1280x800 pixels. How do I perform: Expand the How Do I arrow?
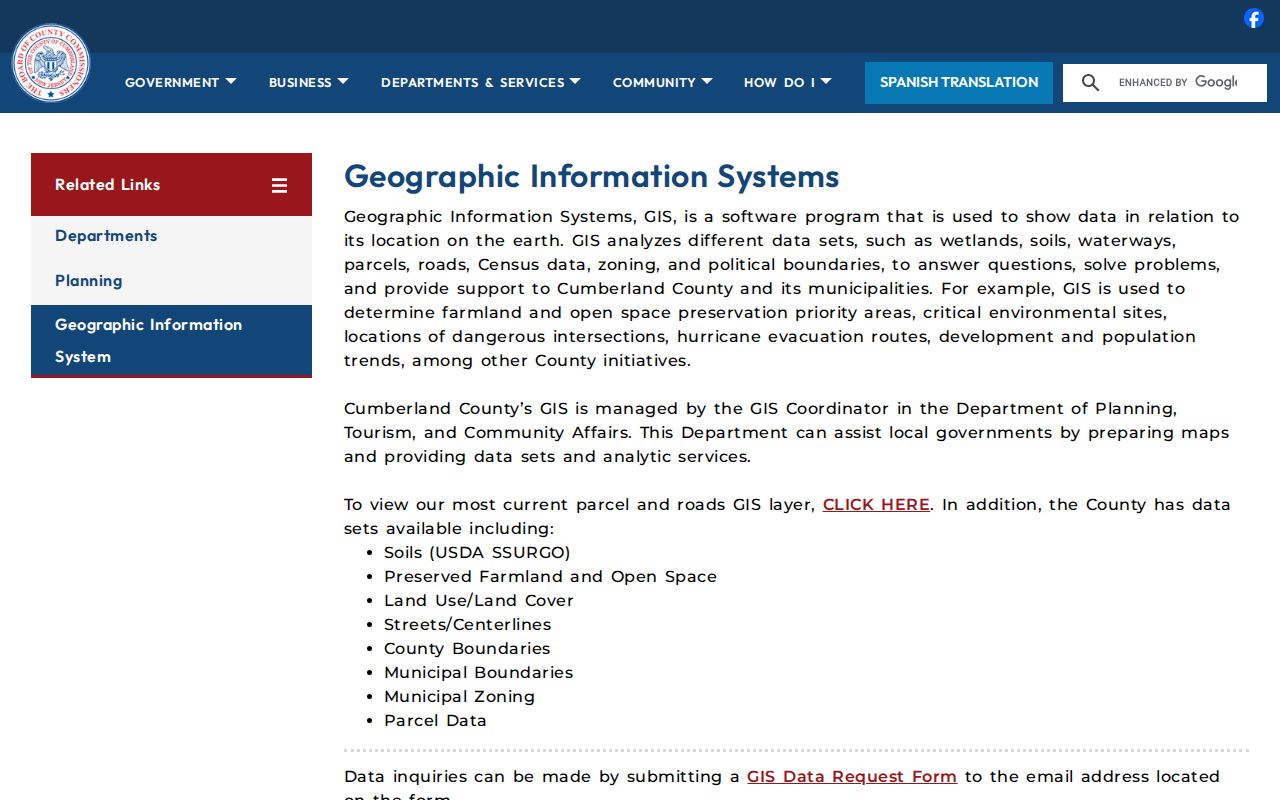pyautogui.click(x=826, y=81)
